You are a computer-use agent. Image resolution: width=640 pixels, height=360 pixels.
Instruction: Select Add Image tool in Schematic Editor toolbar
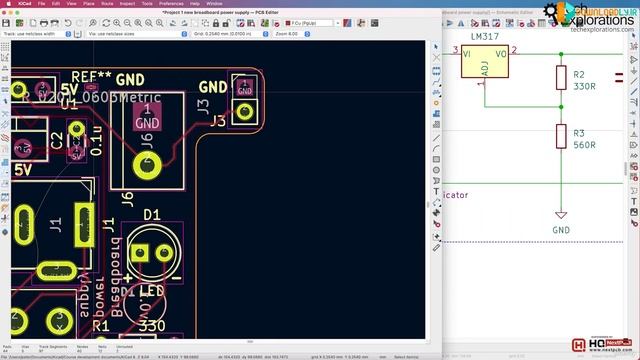tap(633, 212)
